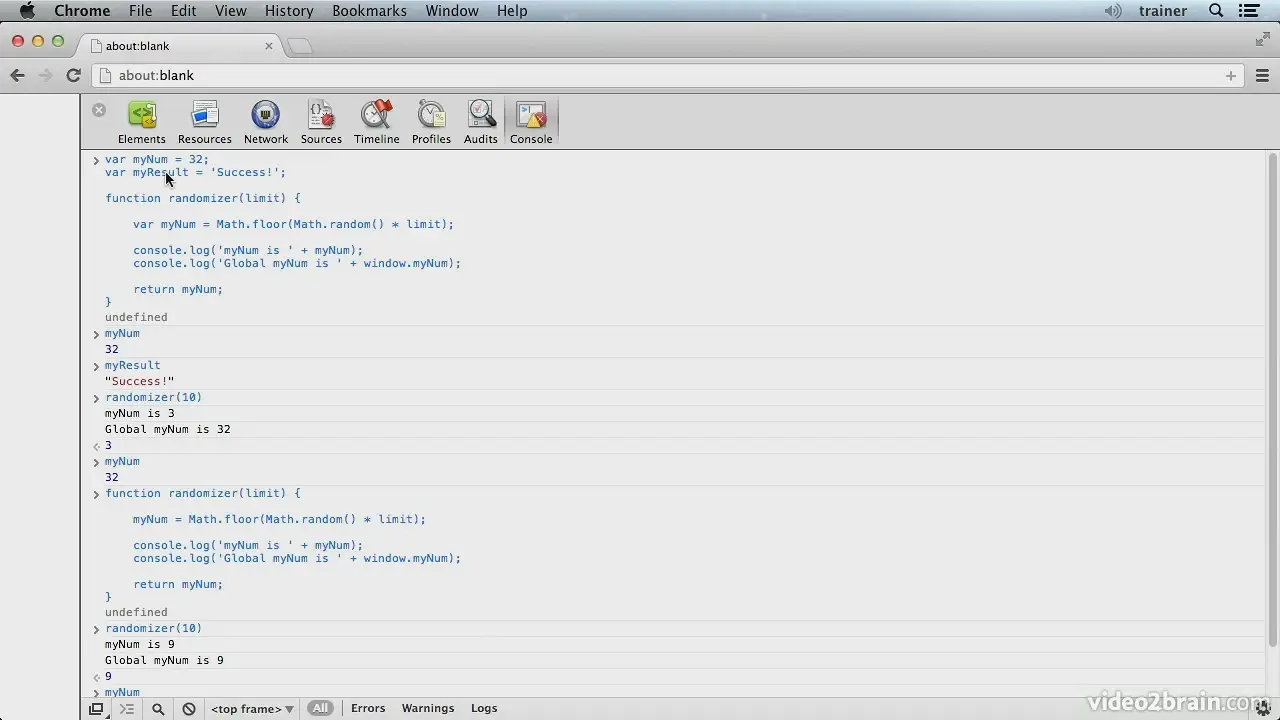Open the Help menu
This screenshot has width=1280, height=720.
(x=512, y=11)
